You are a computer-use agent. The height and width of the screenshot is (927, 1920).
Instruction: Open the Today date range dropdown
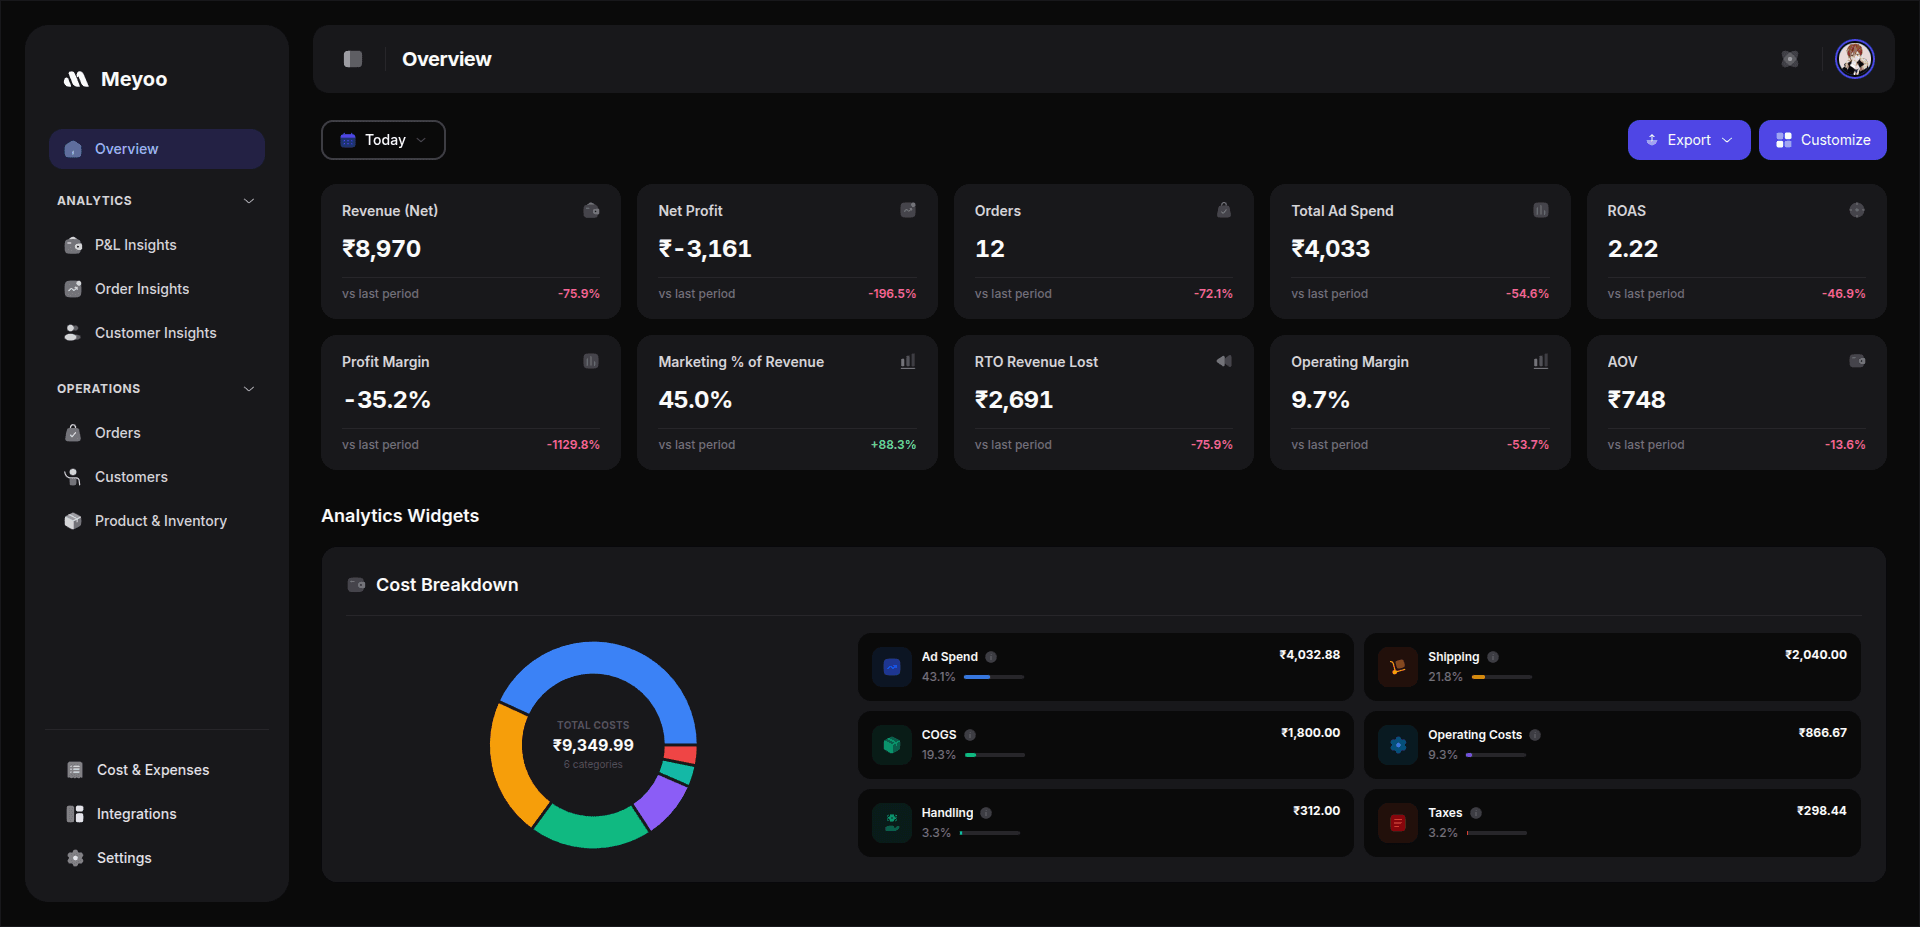[383, 140]
